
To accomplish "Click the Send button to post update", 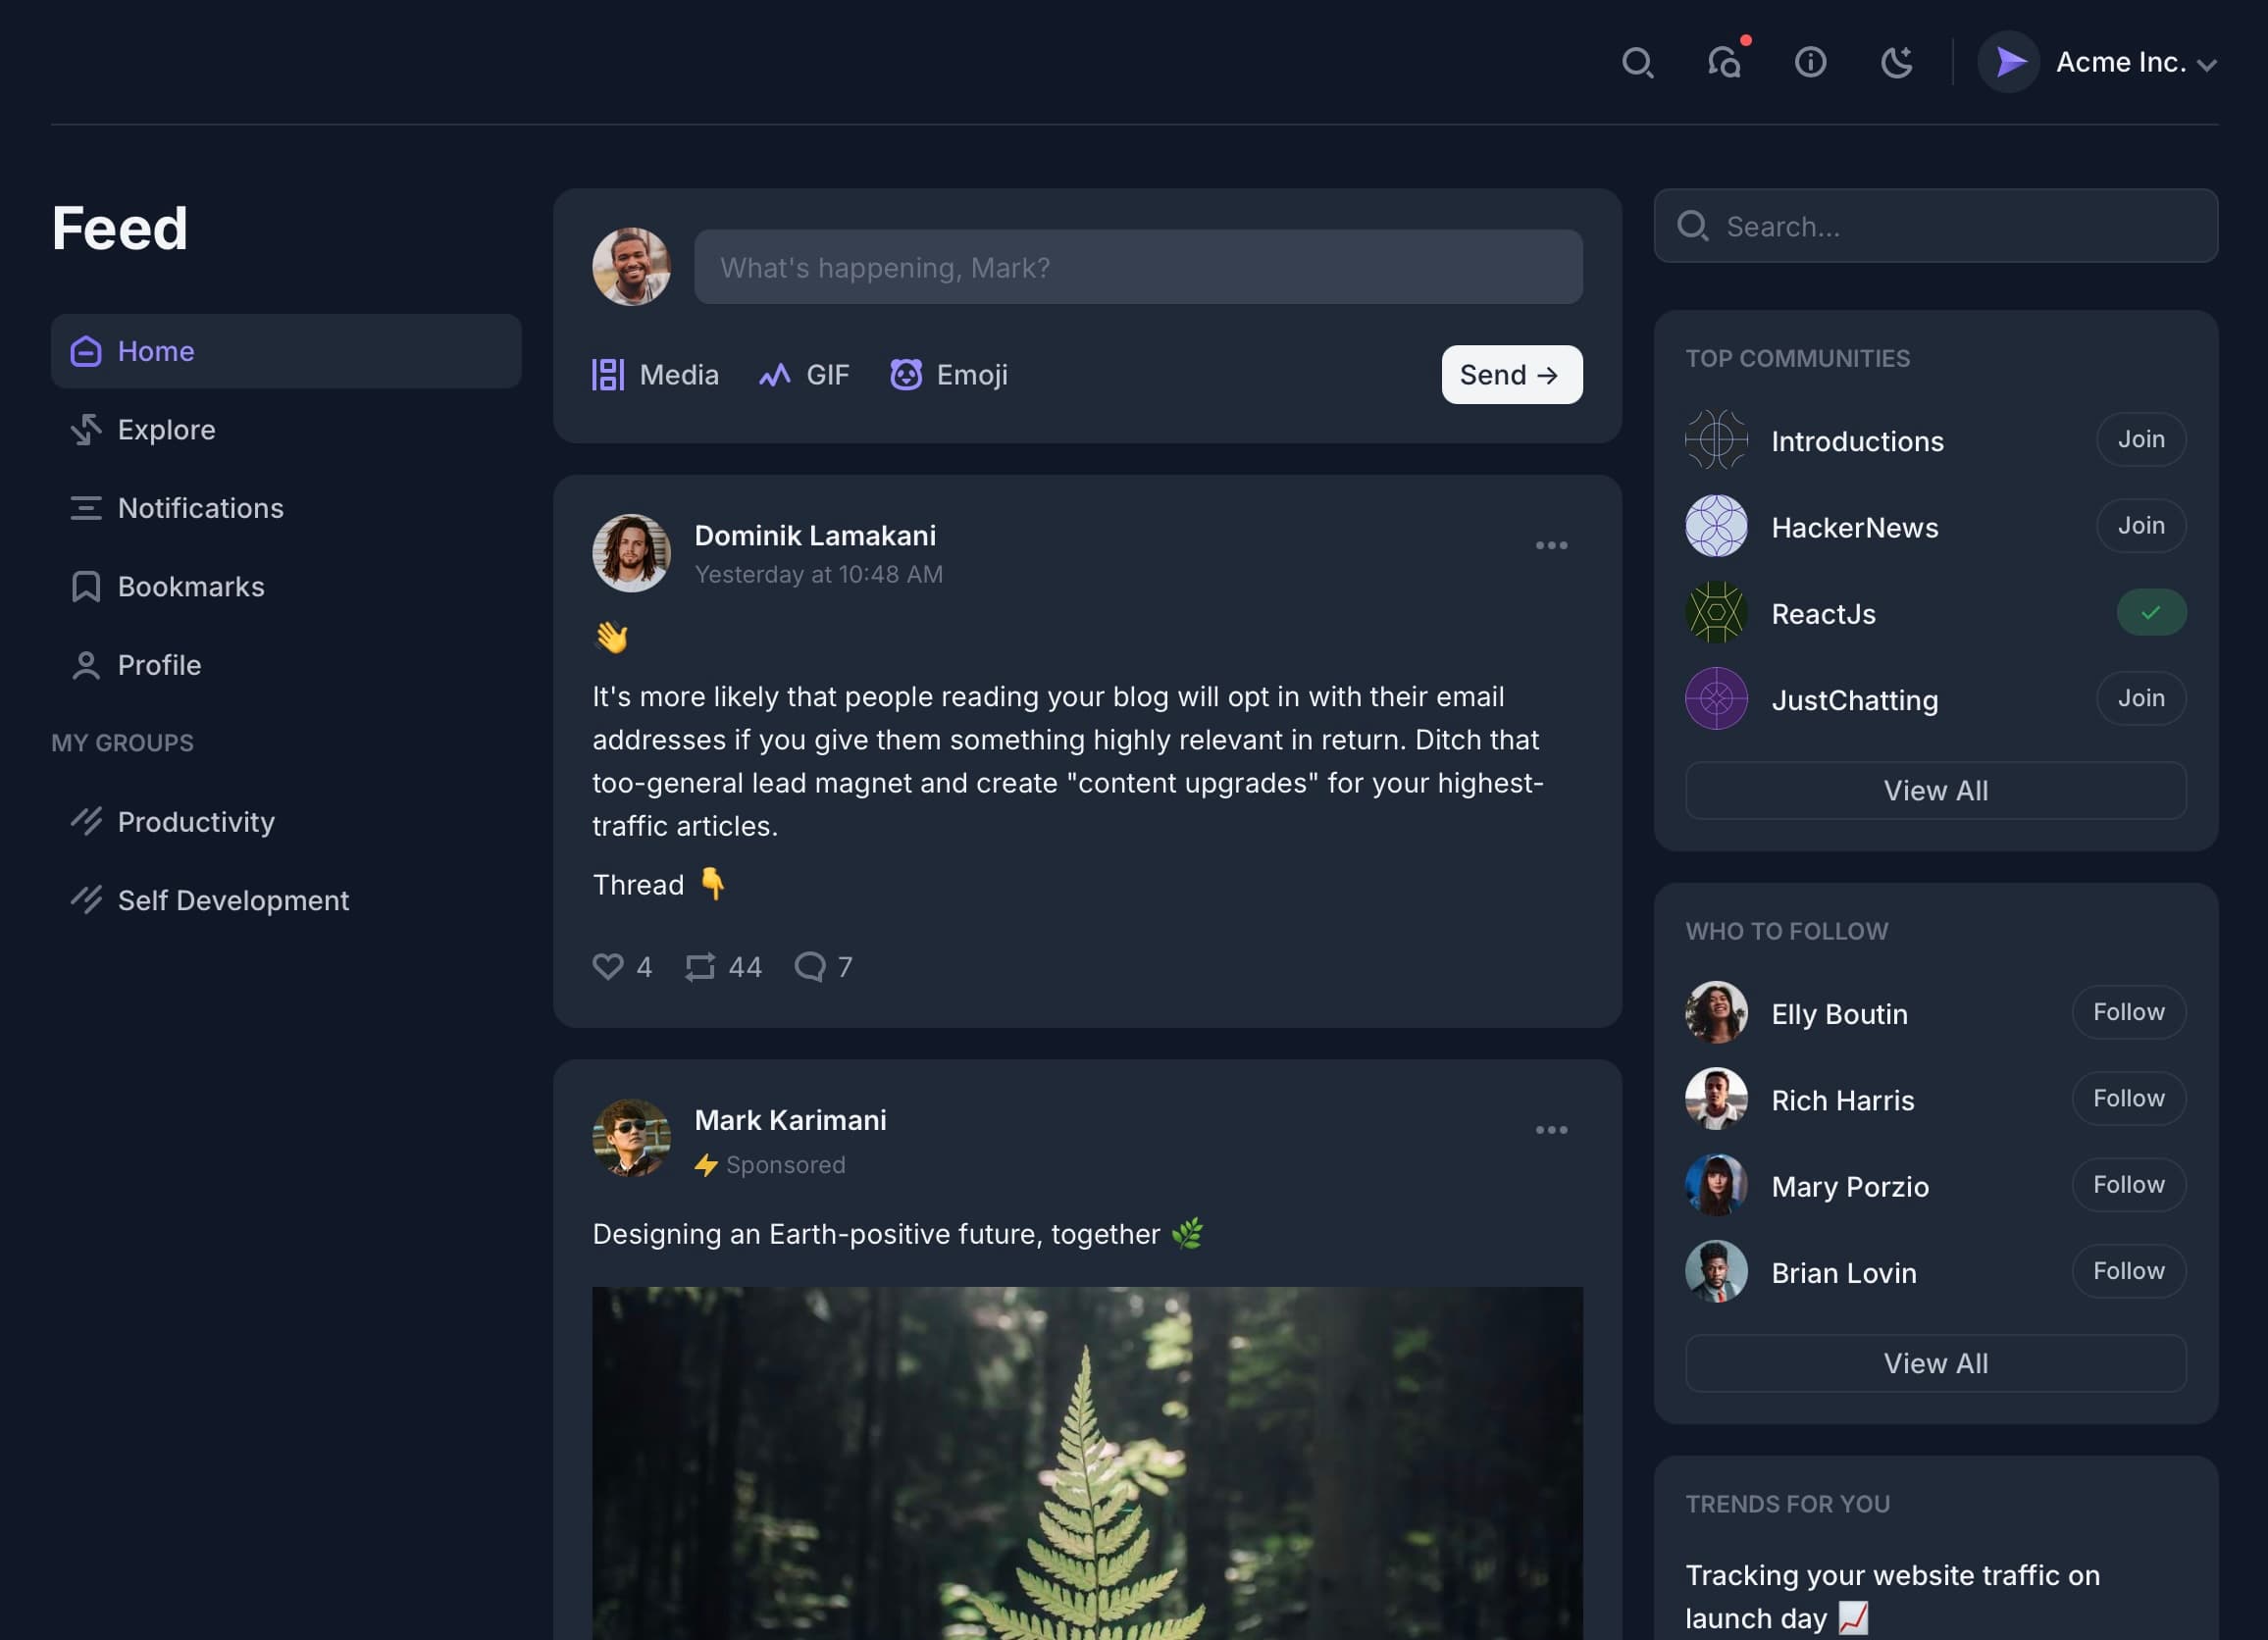I will point(1511,374).
